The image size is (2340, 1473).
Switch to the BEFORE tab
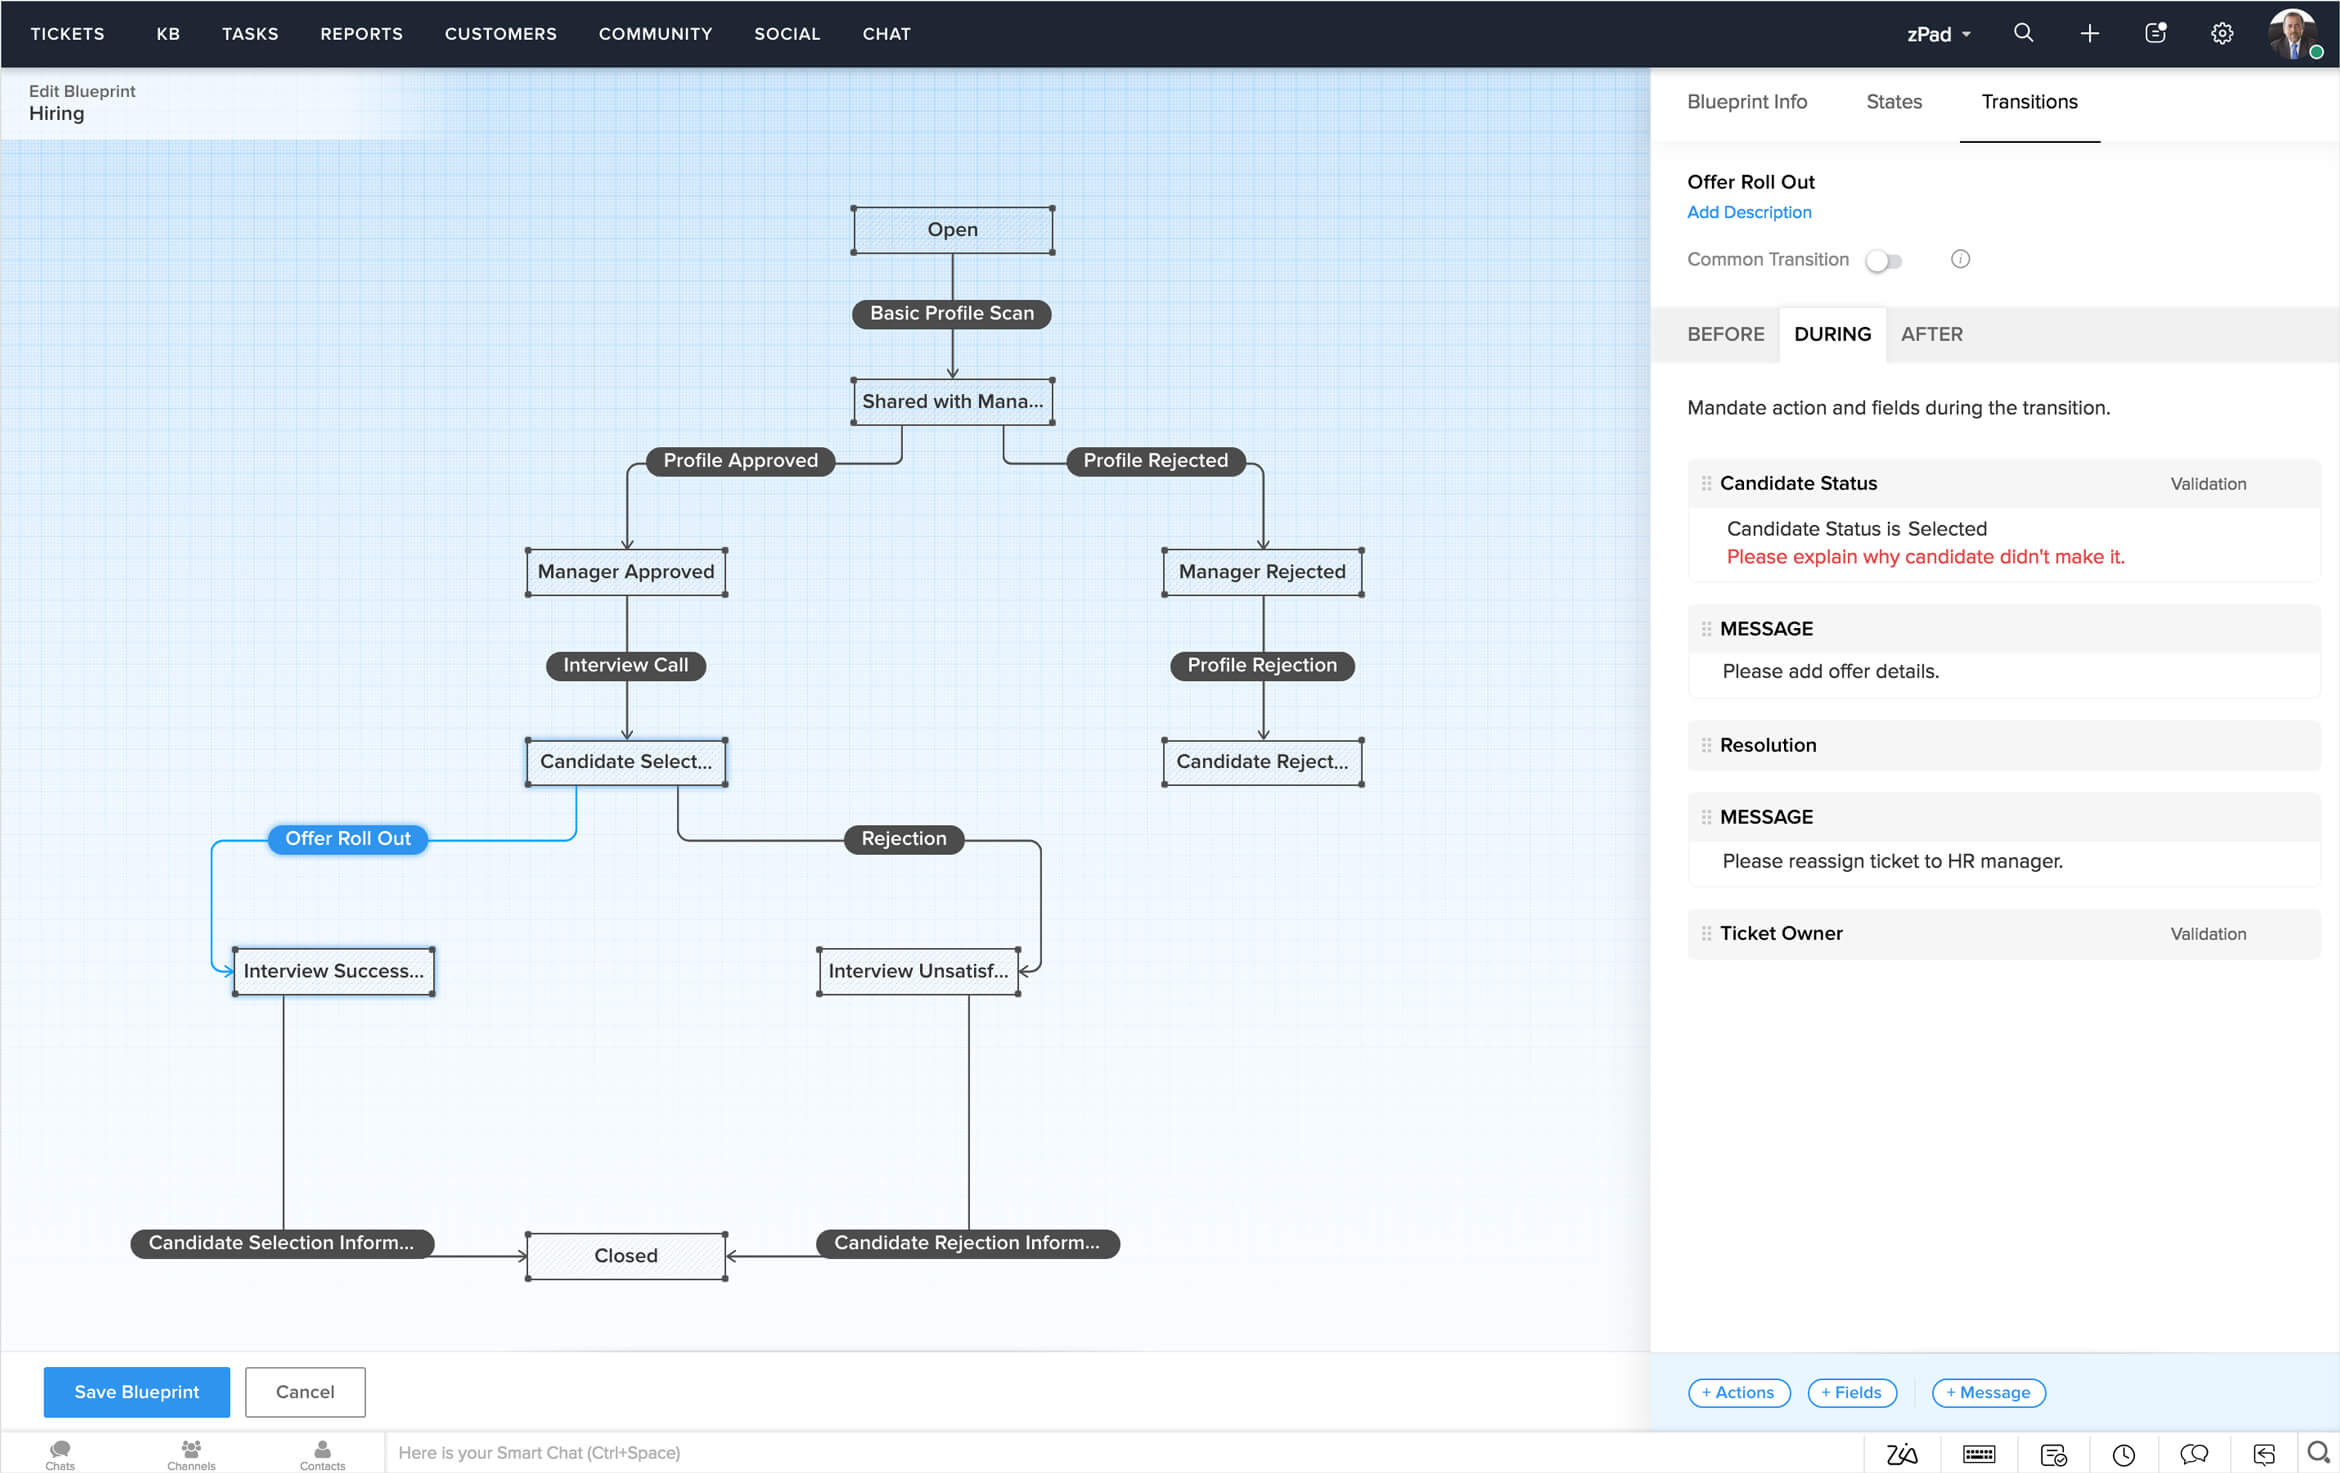1724,334
